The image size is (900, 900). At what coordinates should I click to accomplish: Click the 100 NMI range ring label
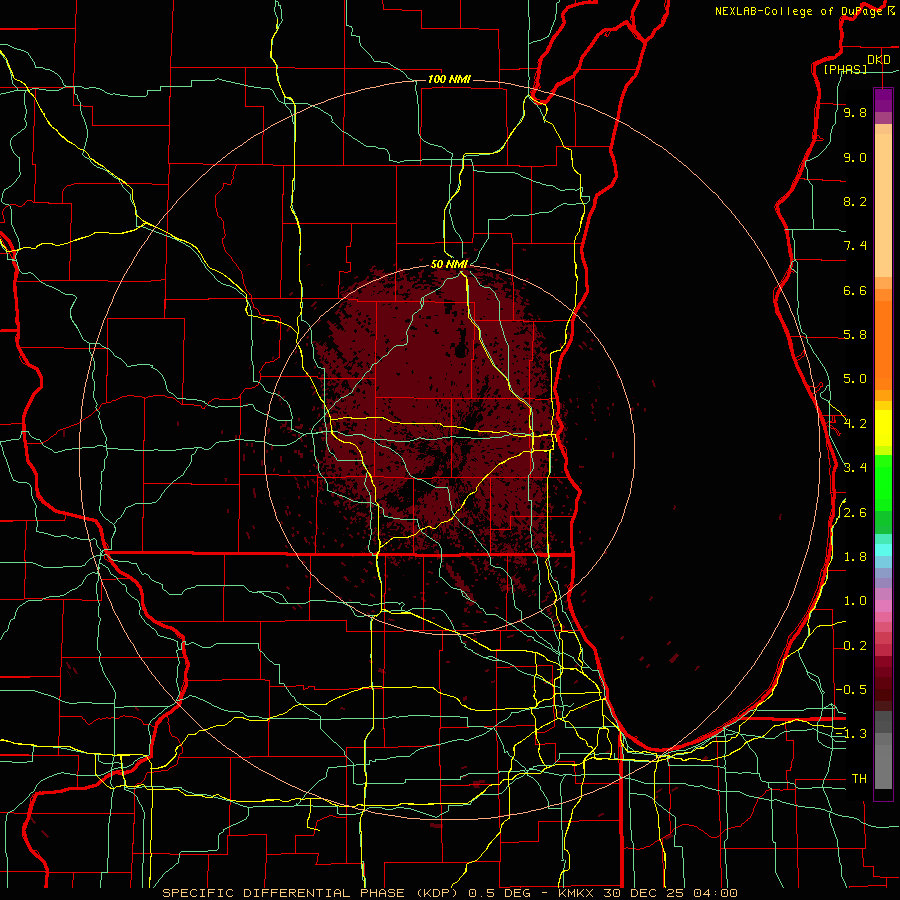pos(449,79)
